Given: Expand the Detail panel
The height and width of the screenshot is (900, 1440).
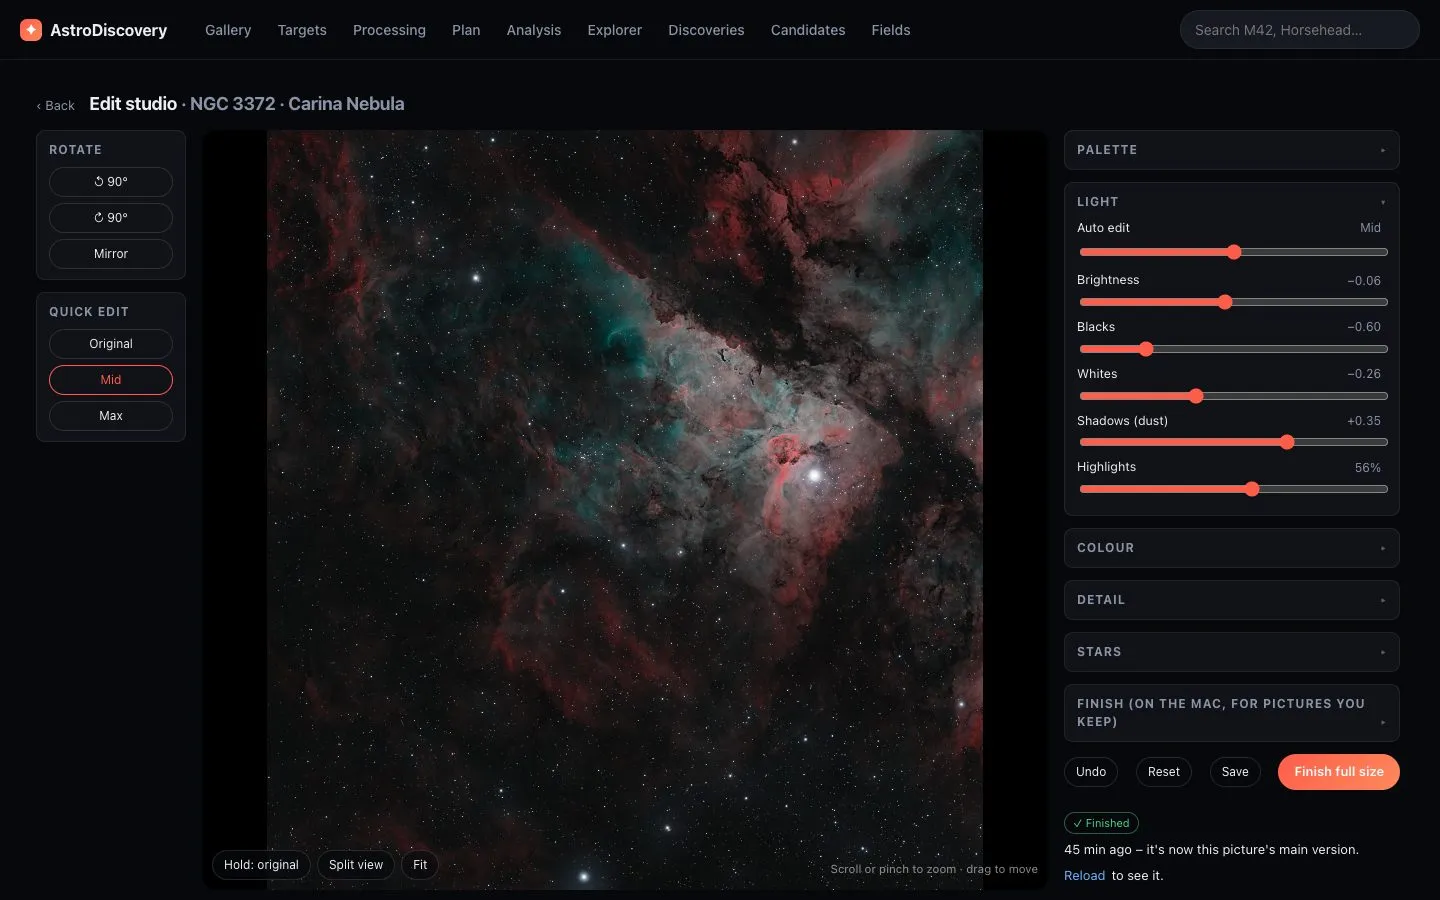Looking at the screenshot, I should (1231, 600).
